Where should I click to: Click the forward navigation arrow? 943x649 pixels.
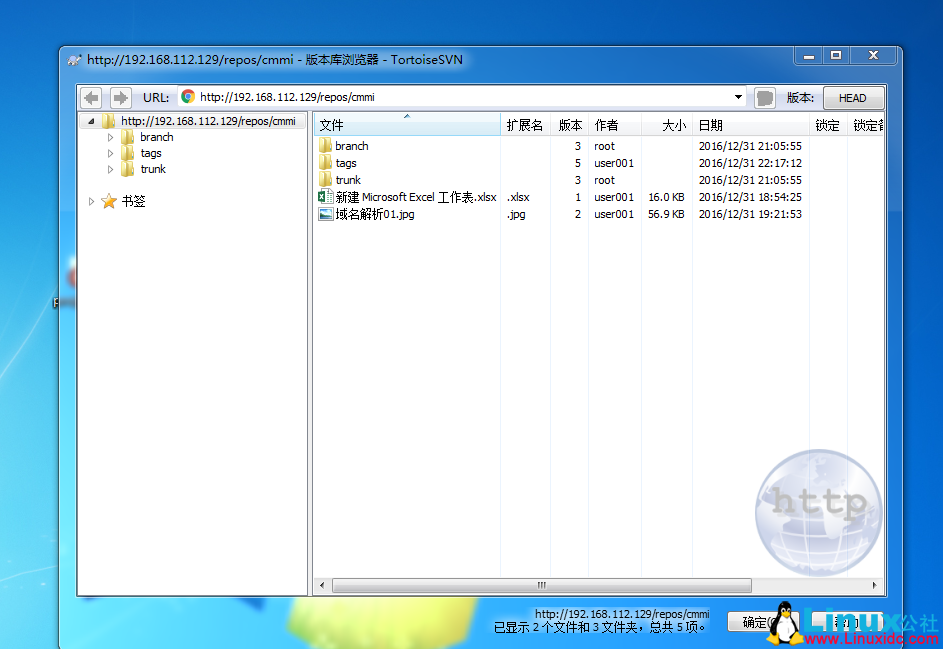[x=120, y=98]
